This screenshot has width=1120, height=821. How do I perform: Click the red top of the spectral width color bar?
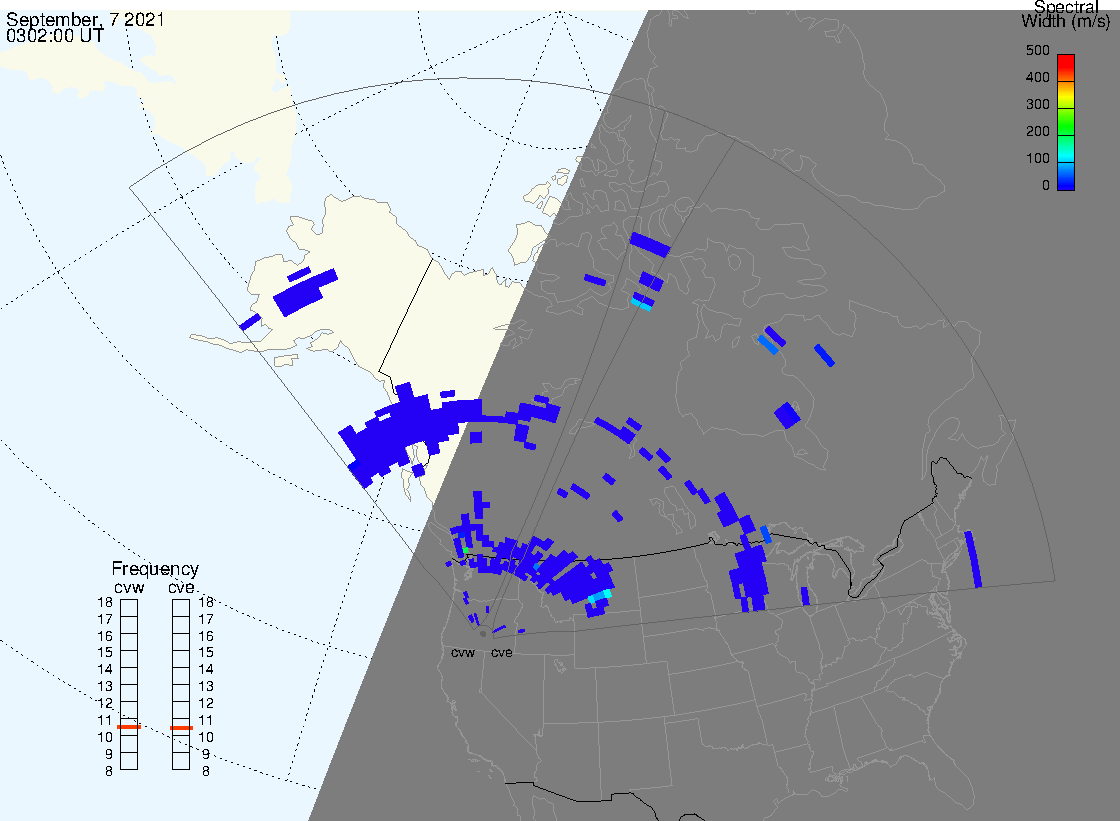1066,62
